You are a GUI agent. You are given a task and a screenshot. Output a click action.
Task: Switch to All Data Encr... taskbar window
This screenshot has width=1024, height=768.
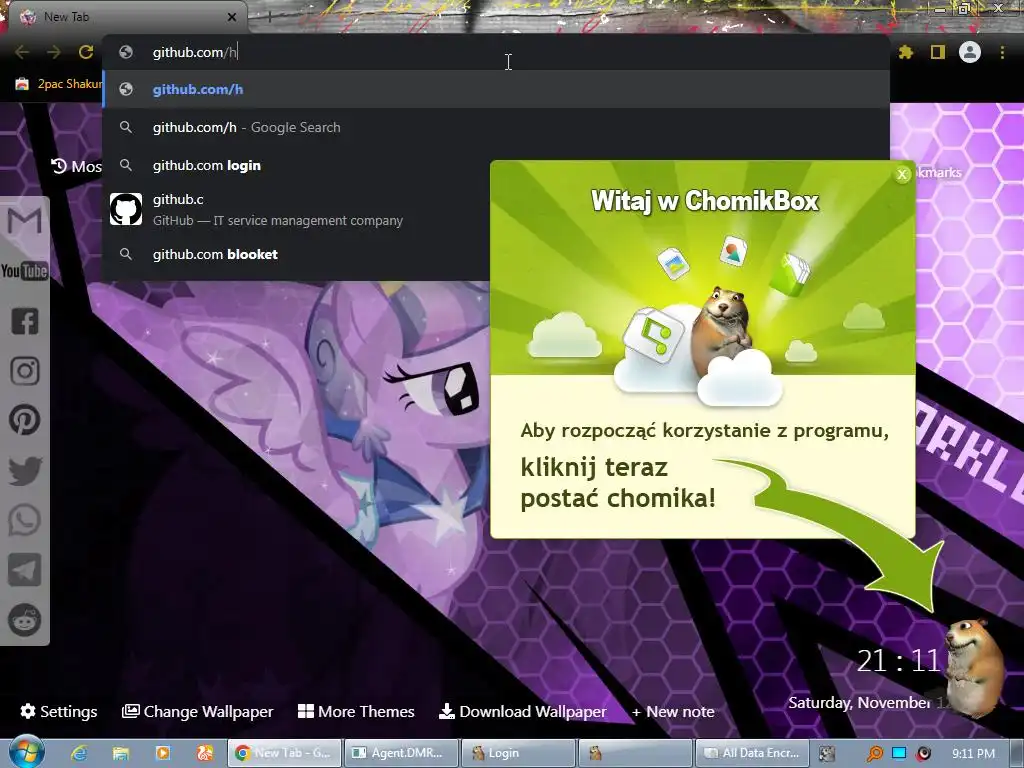click(x=752, y=753)
